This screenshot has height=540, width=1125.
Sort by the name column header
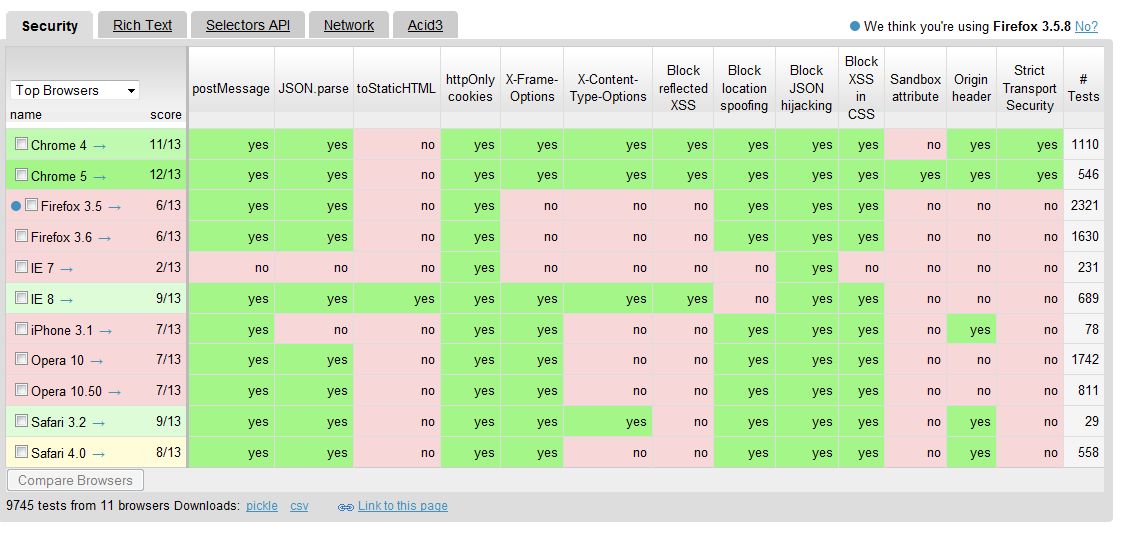coord(26,115)
